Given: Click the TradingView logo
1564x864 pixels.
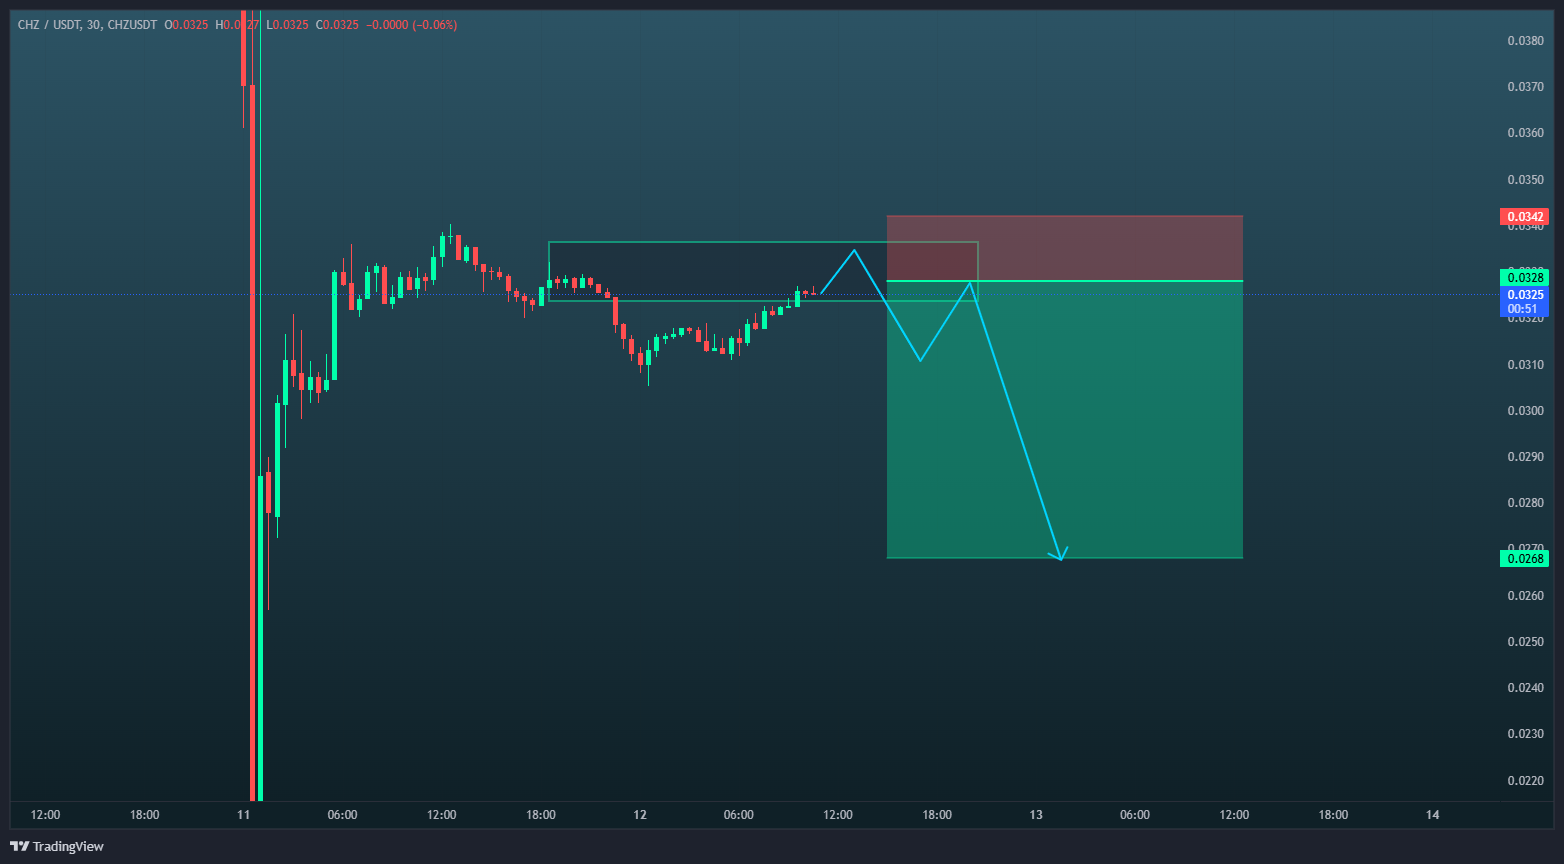Looking at the screenshot, I should click(x=57, y=846).
